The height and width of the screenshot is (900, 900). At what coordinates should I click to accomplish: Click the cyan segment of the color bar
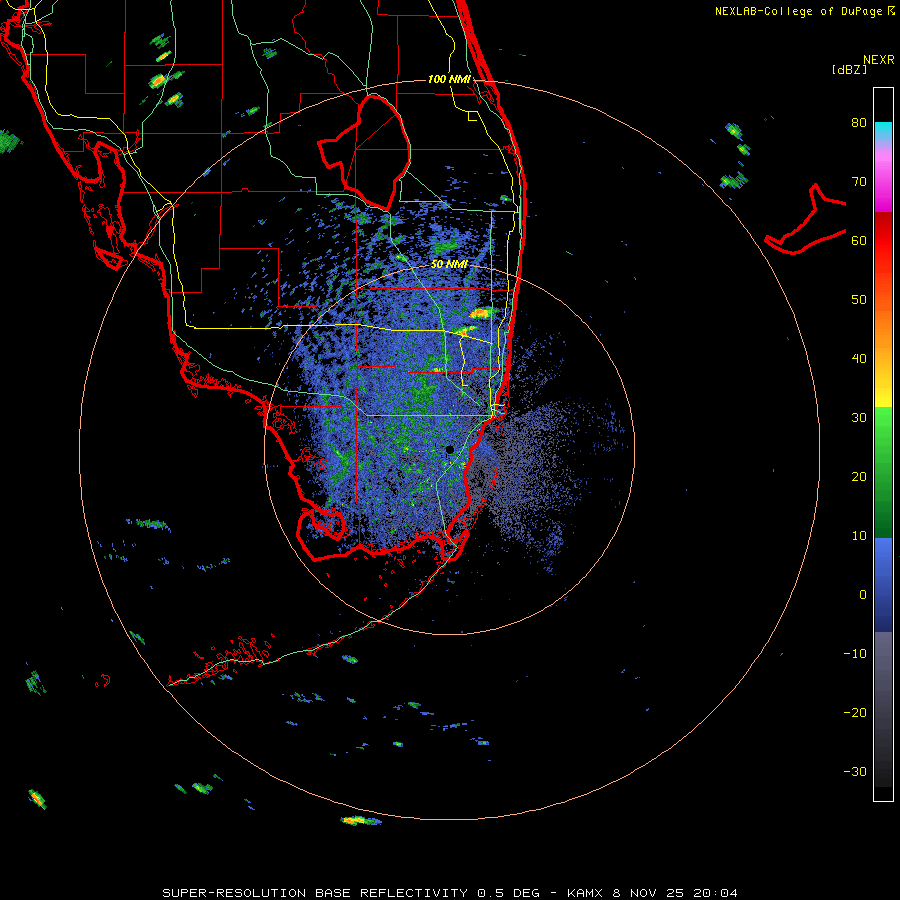click(x=883, y=129)
